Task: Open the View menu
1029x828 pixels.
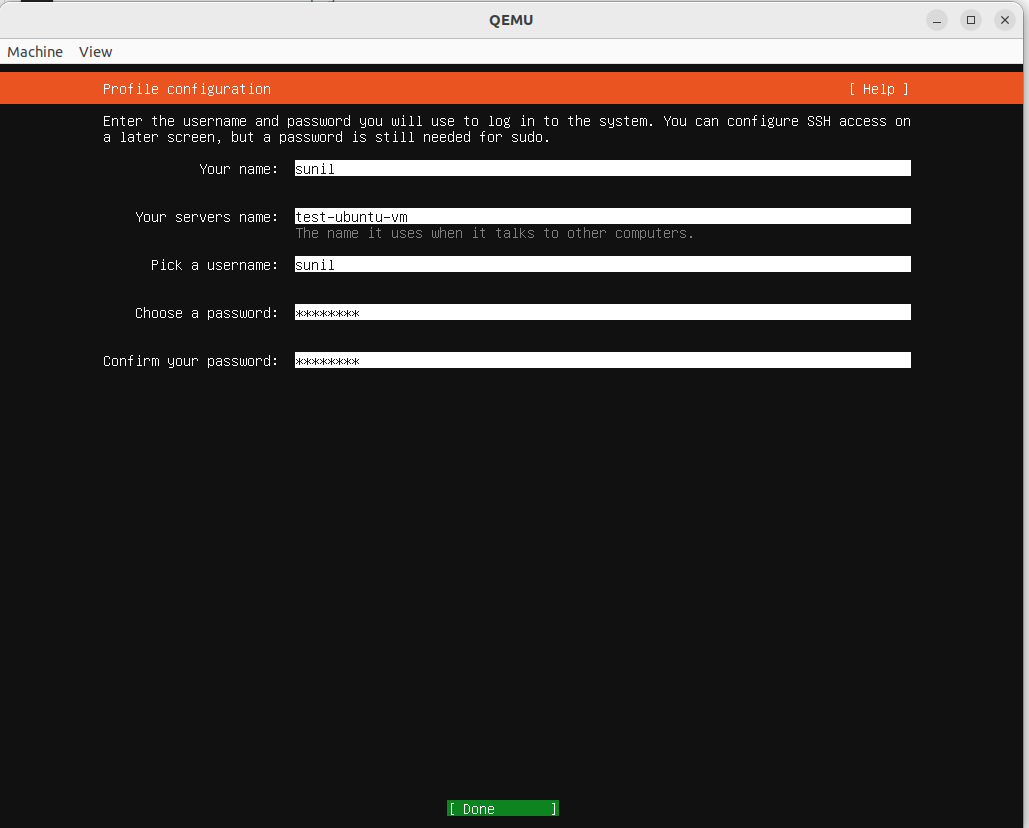Action: (95, 51)
